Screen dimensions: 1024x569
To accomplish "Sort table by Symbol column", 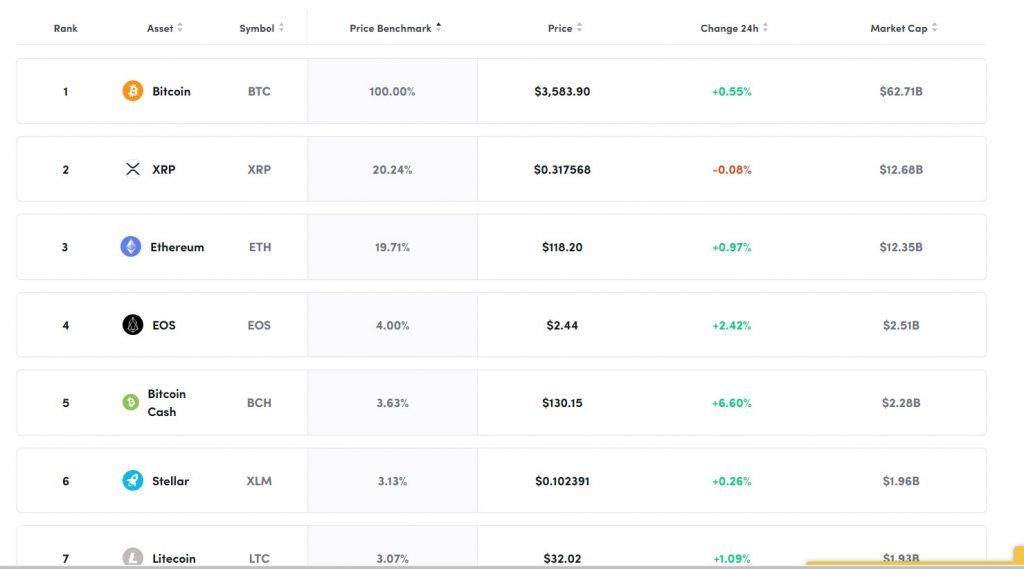I will pos(261,29).
